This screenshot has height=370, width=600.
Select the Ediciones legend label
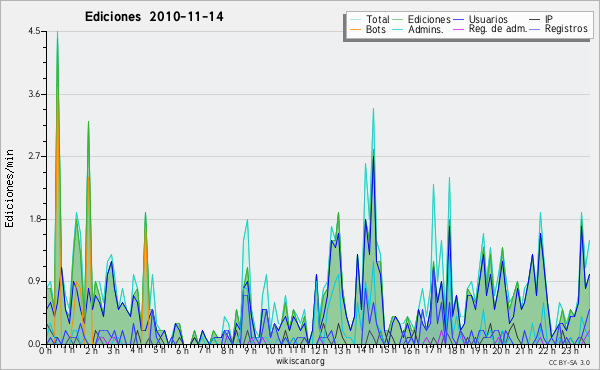pyautogui.click(x=429, y=19)
